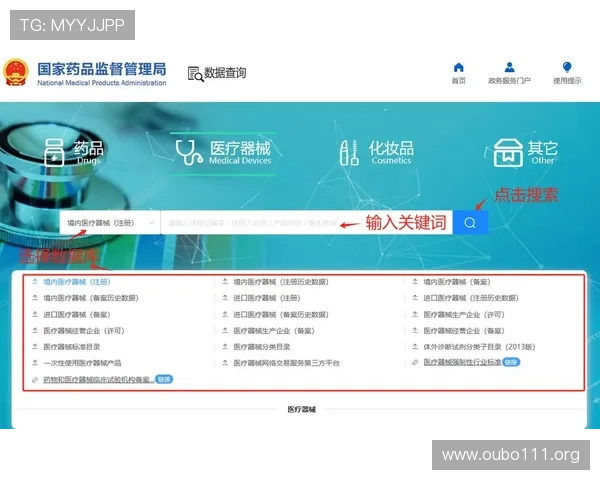Click the National Medical Products Administration text
This screenshot has height=480, width=600.
[x=102, y=83]
